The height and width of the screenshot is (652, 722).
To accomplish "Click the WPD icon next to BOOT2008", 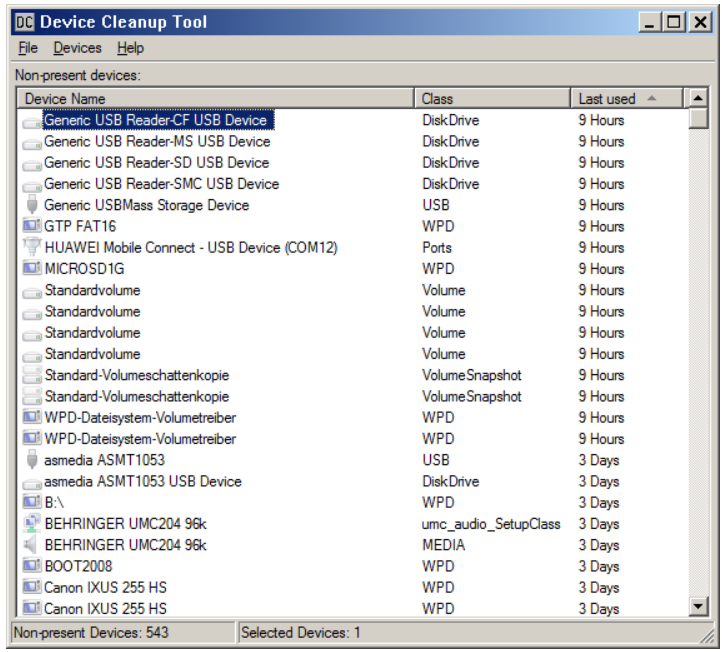I will pos(32,565).
